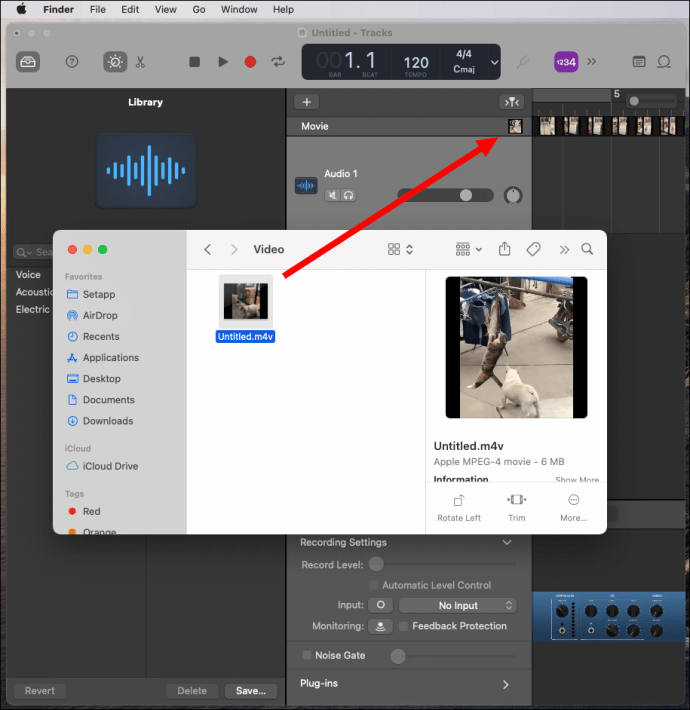The height and width of the screenshot is (710, 690).
Task: Click the Finder Tags icon
Action: [x=533, y=249]
